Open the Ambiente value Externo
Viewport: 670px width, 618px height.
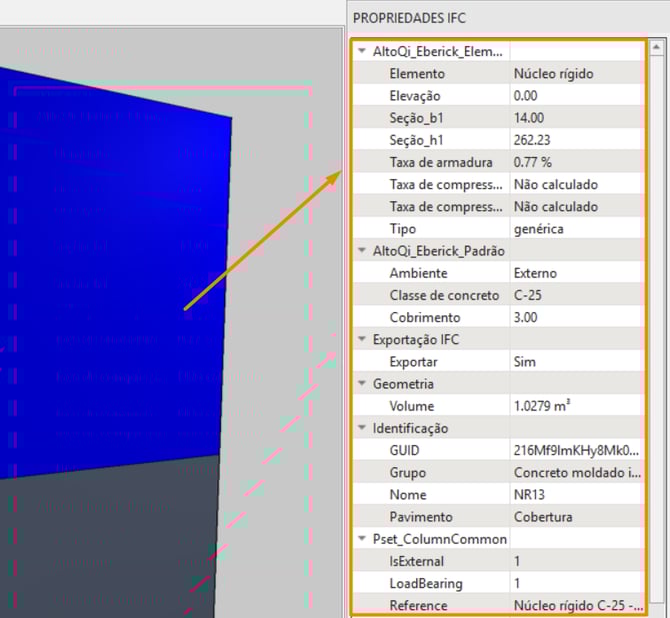pos(575,273)
